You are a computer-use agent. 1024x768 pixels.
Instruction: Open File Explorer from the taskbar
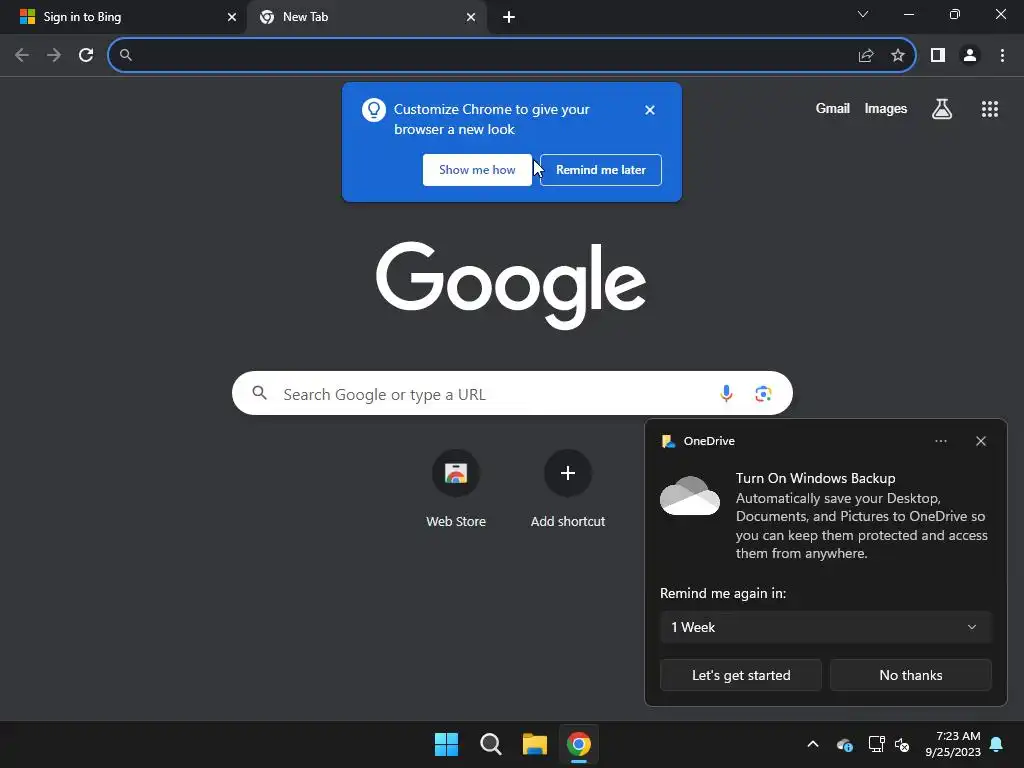click(534, 744)
